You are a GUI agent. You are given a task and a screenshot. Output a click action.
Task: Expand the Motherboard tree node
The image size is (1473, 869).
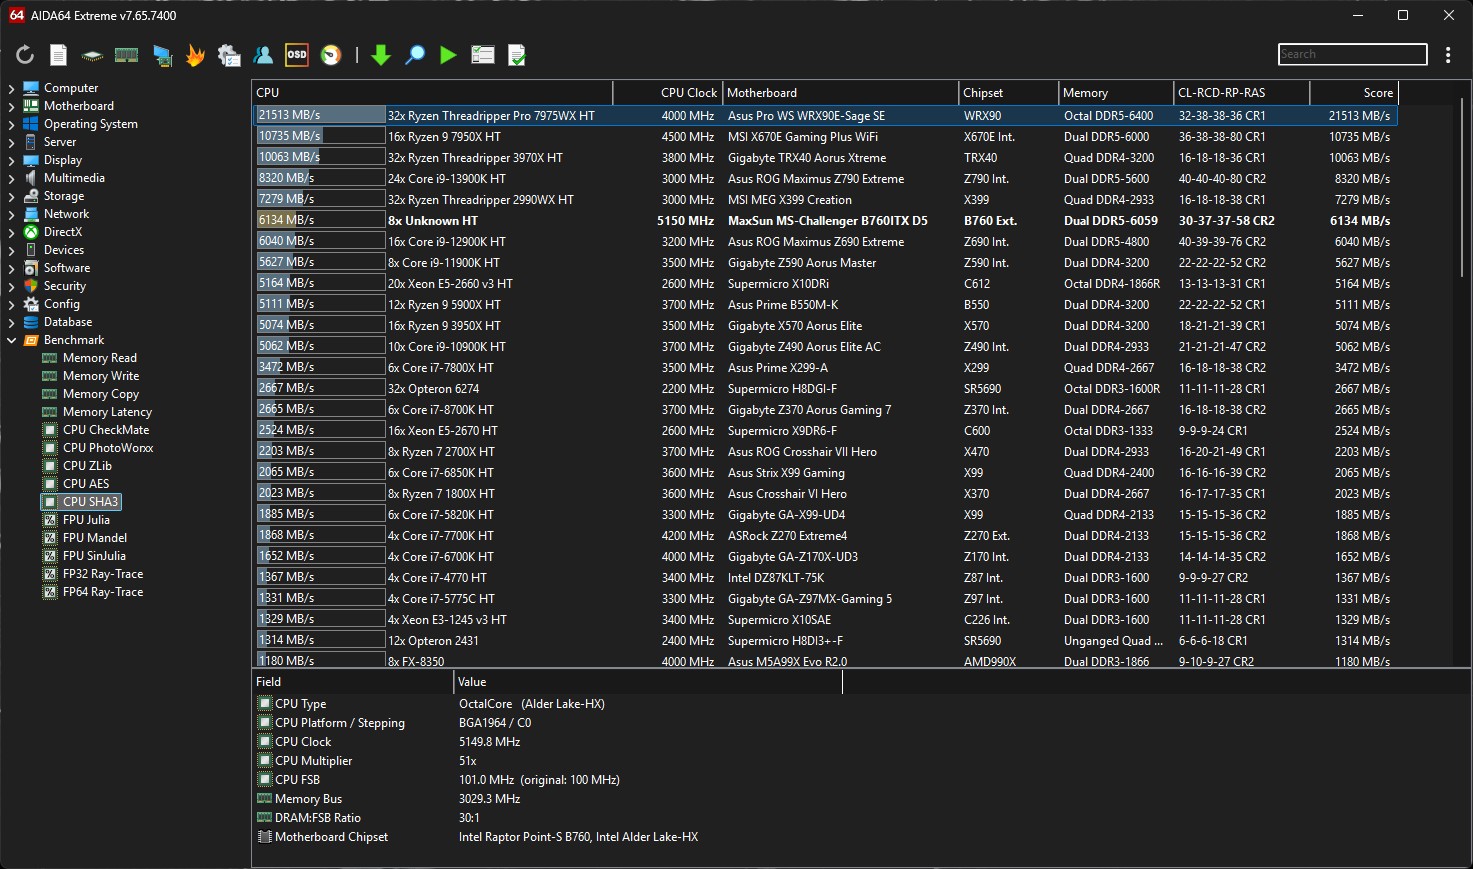(11, 106)
